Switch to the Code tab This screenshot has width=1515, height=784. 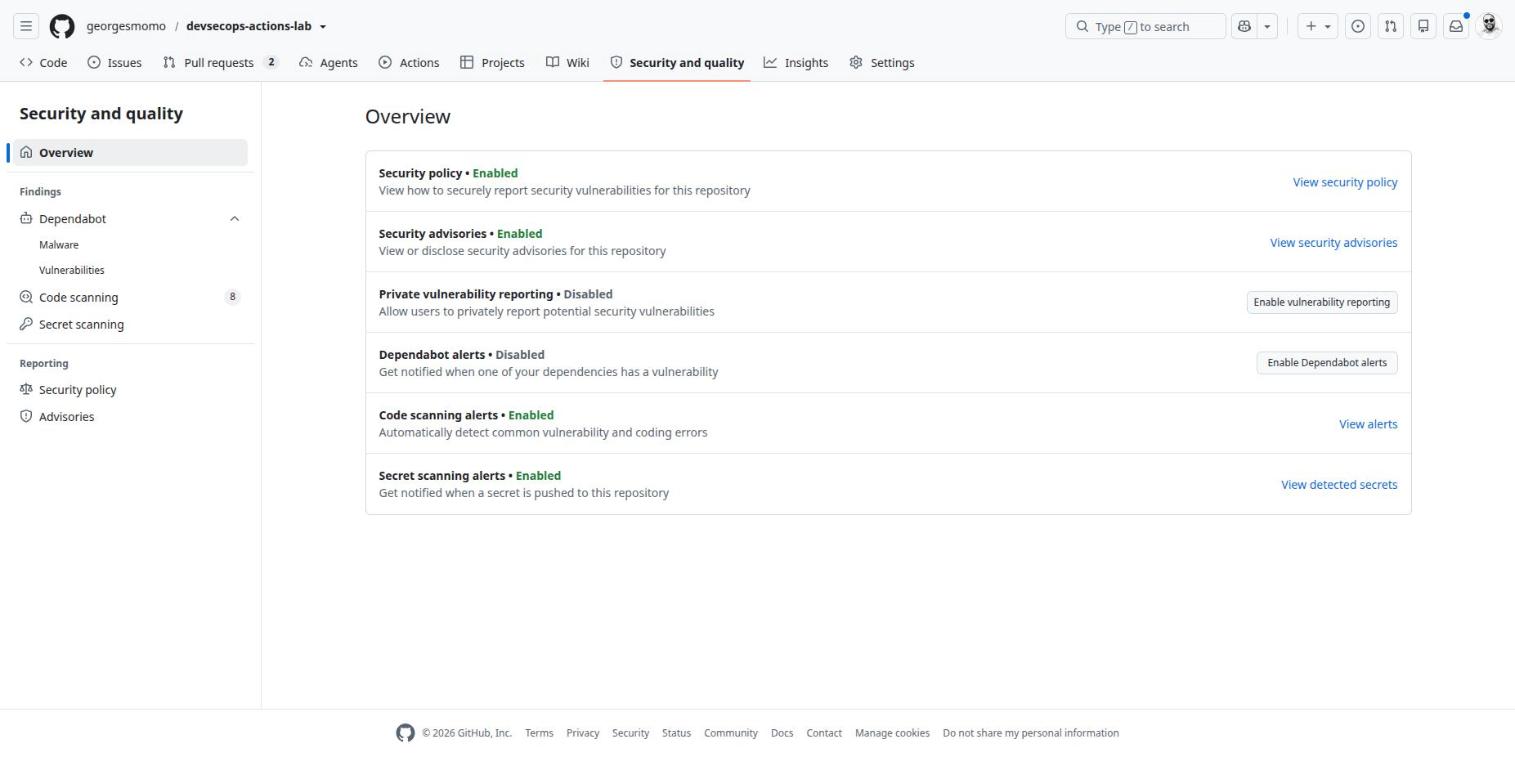click(x=43, y=62)
